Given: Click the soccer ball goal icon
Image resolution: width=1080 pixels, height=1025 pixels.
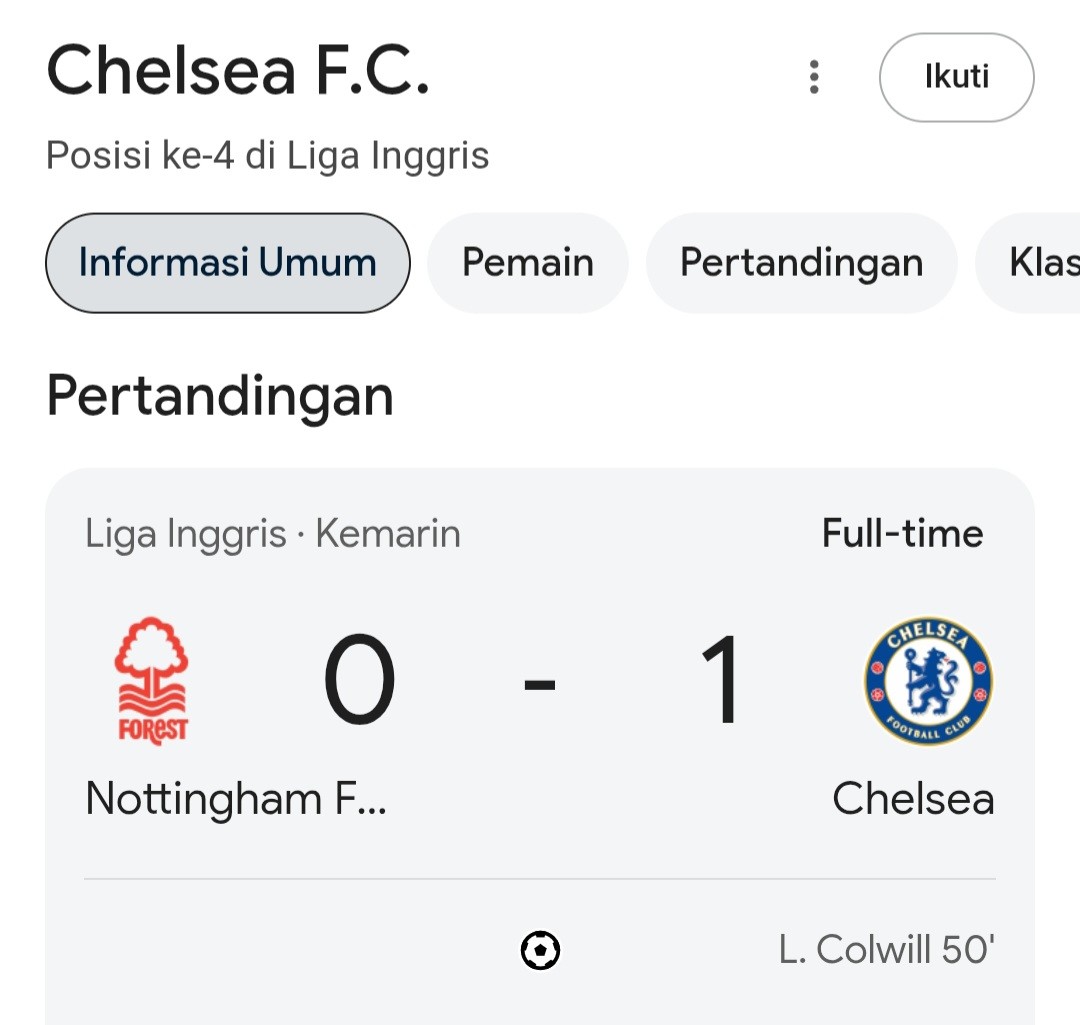Looking at the screenshot, I should (540, 950).
